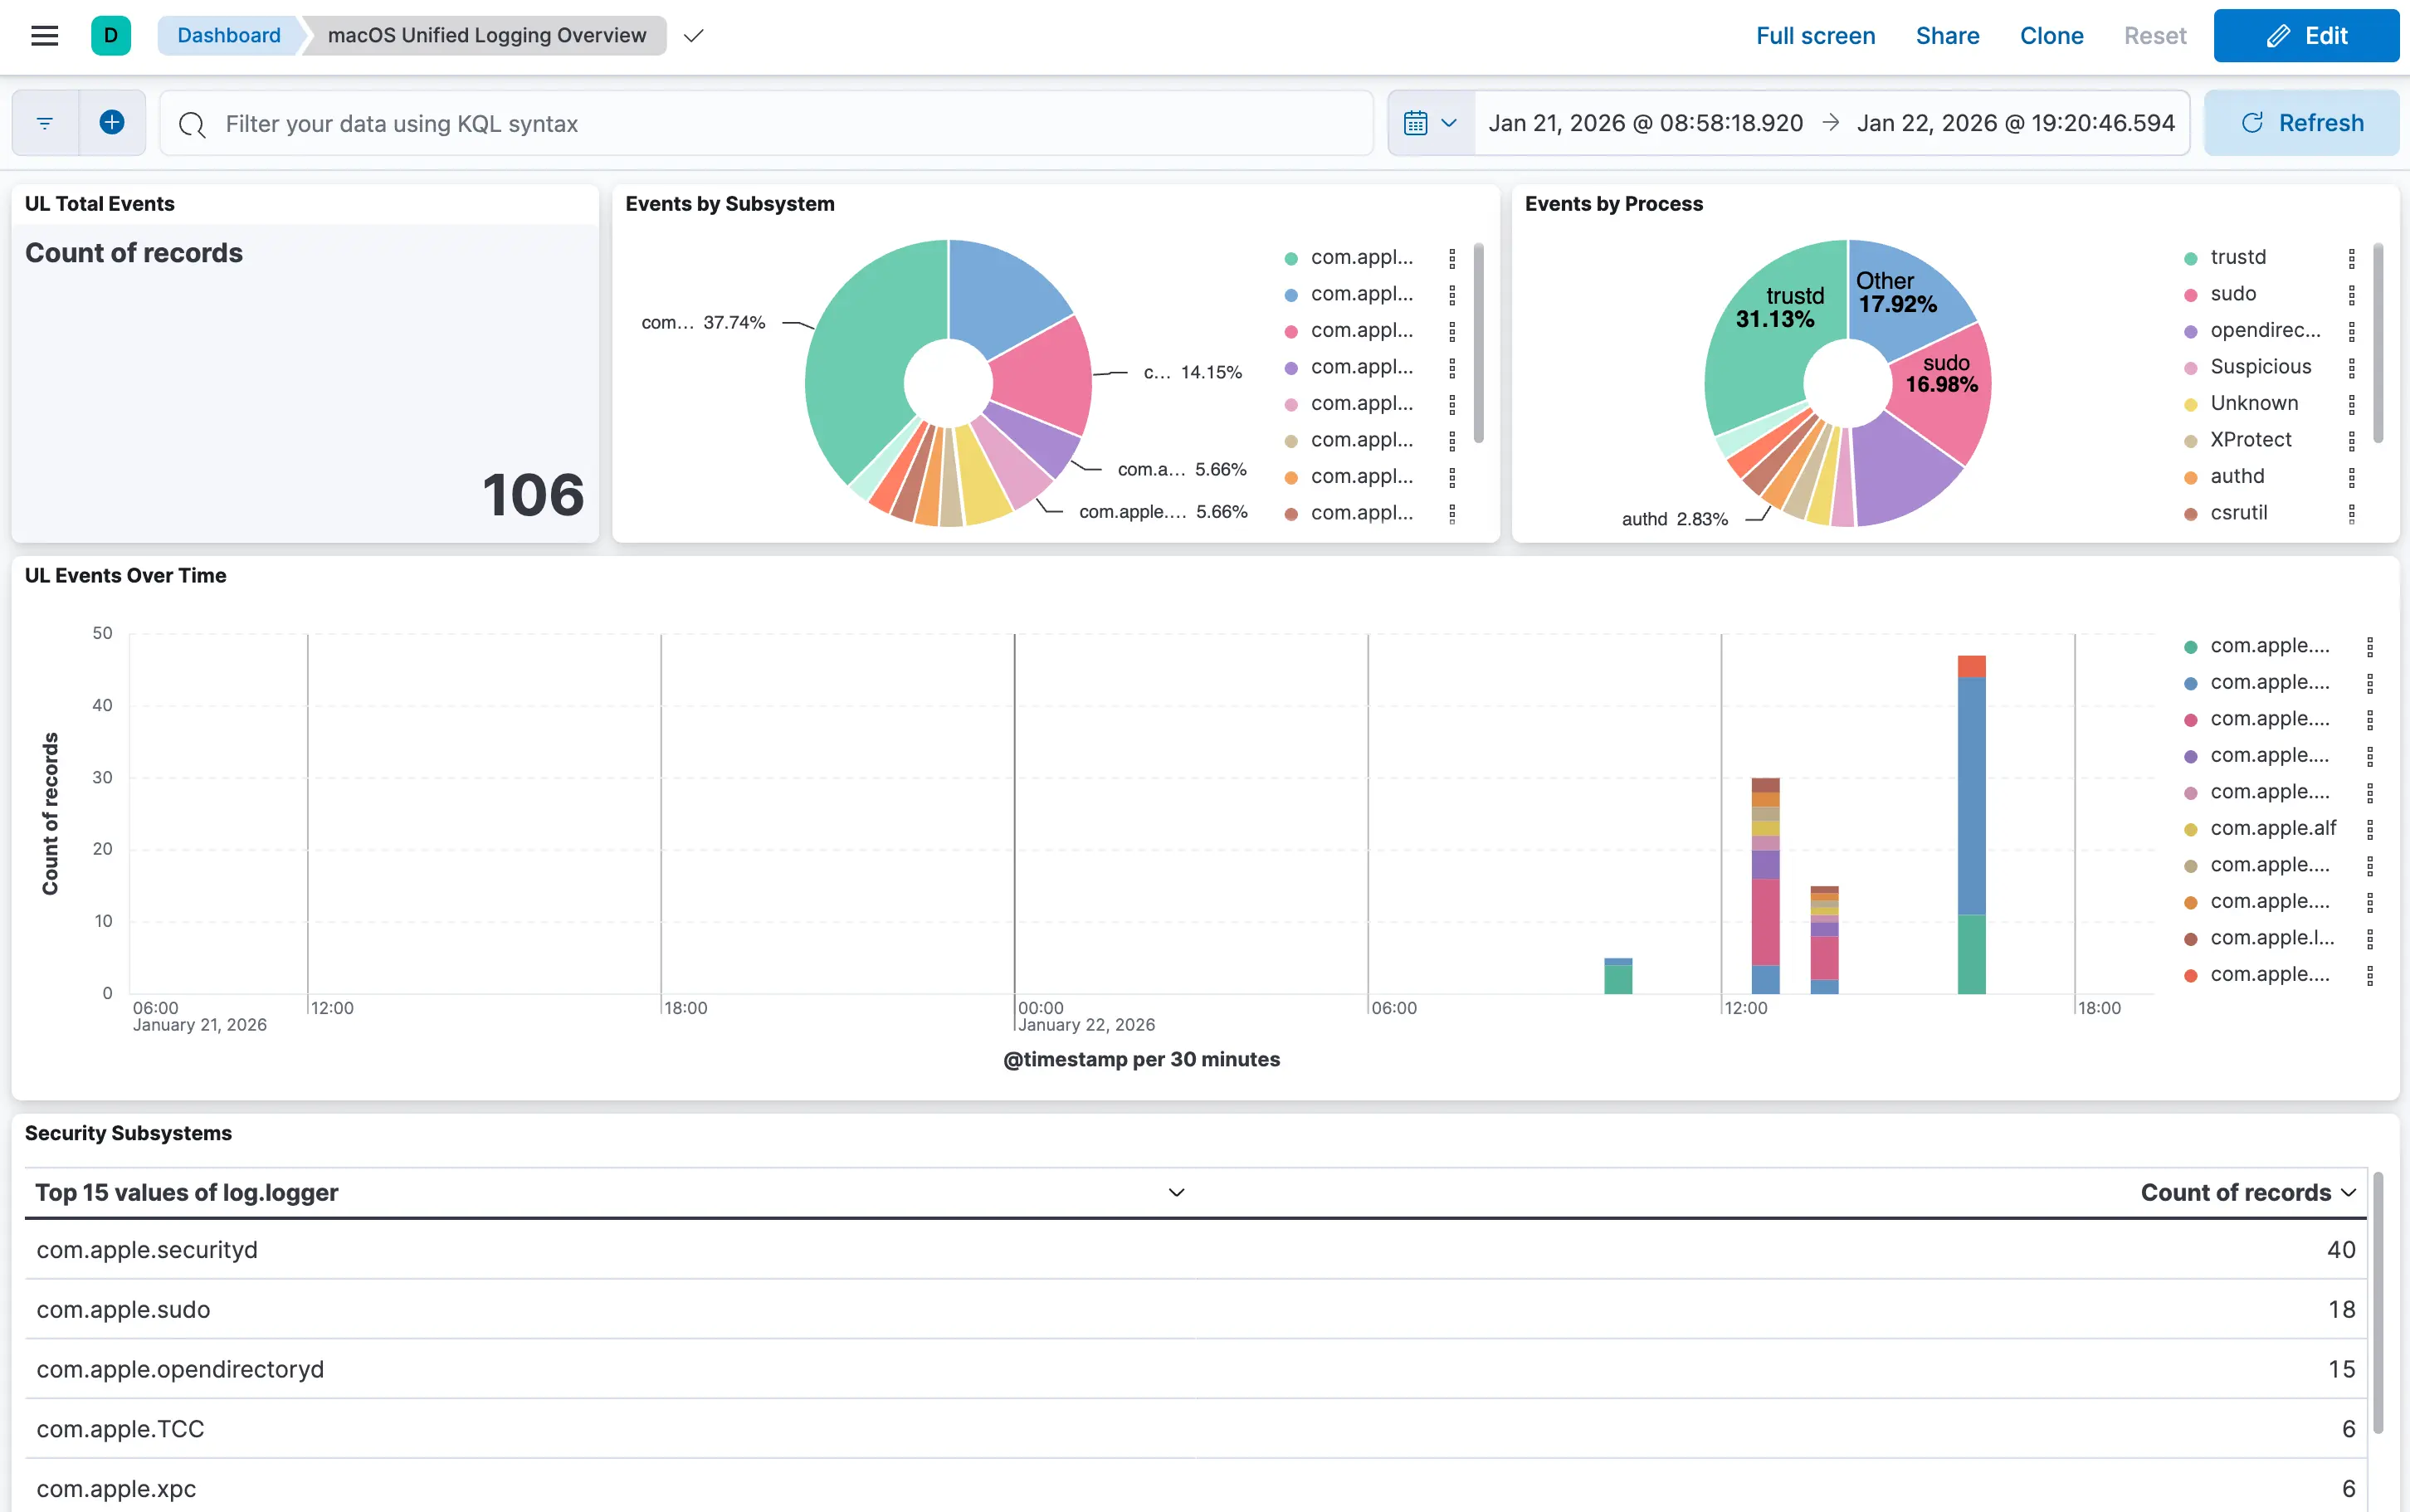Open options for the csrutil legend entry

(2351, 513)
